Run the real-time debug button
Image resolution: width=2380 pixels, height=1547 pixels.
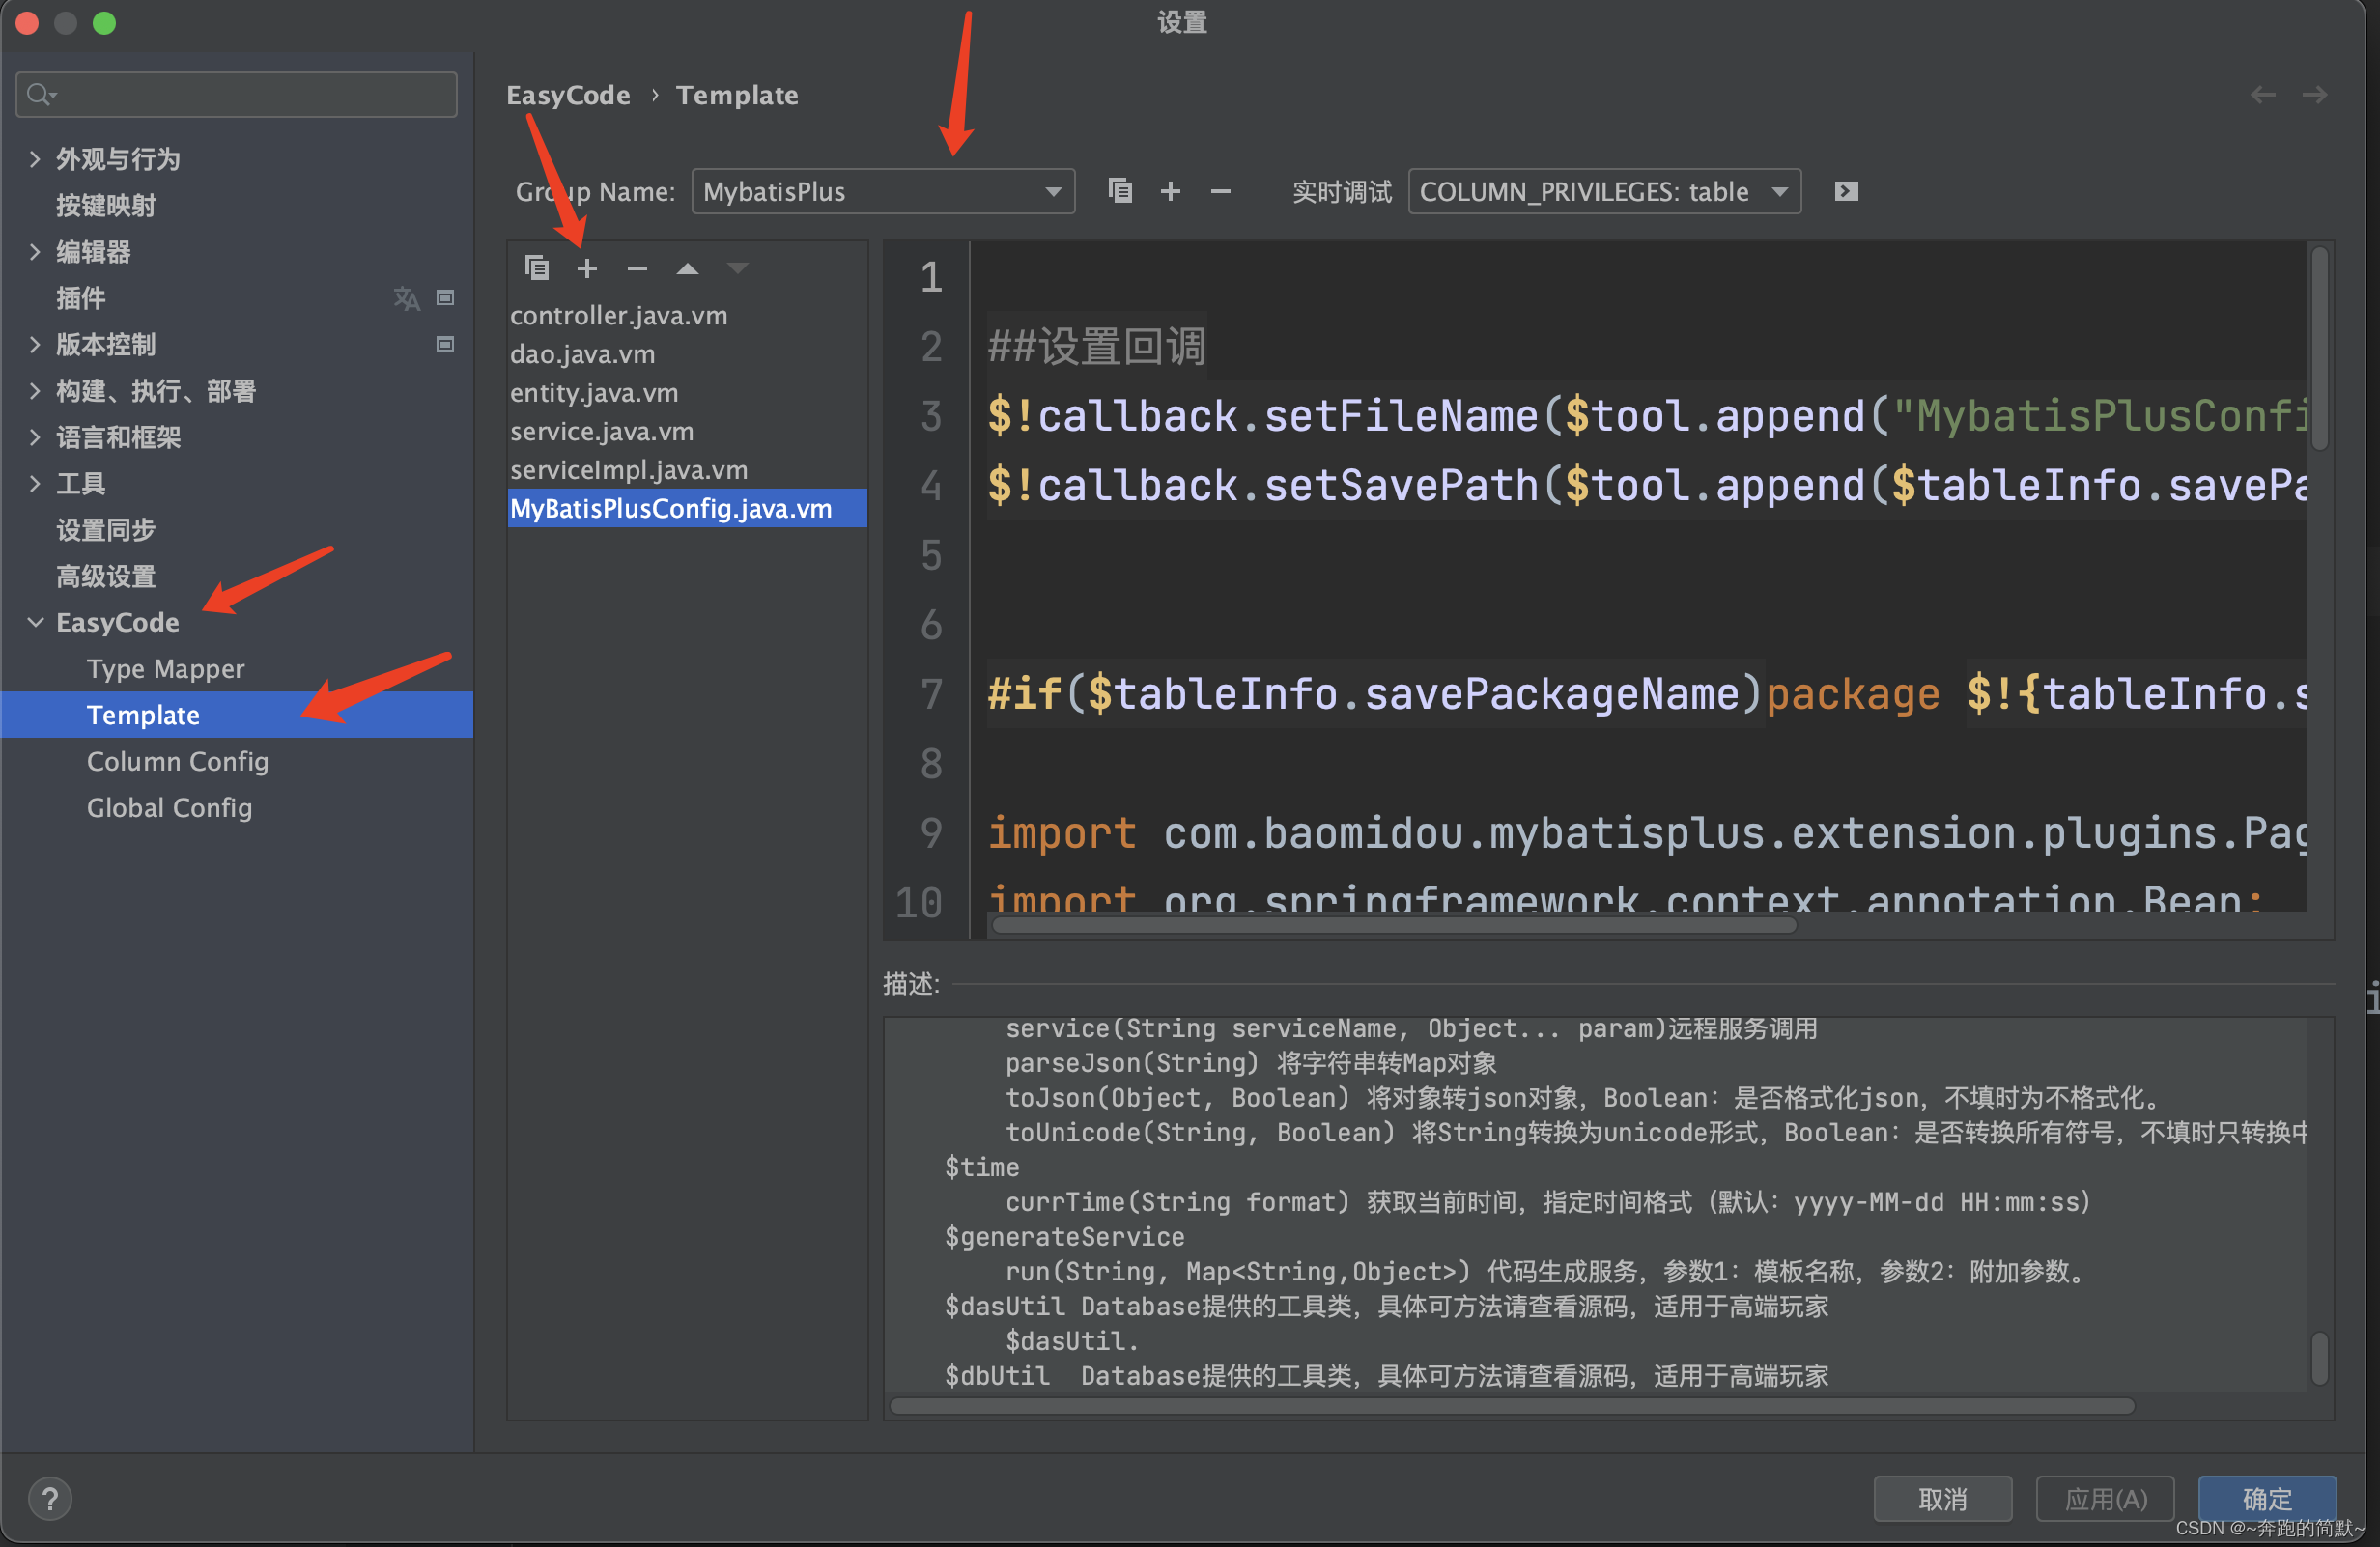[x=1846, y=191]
